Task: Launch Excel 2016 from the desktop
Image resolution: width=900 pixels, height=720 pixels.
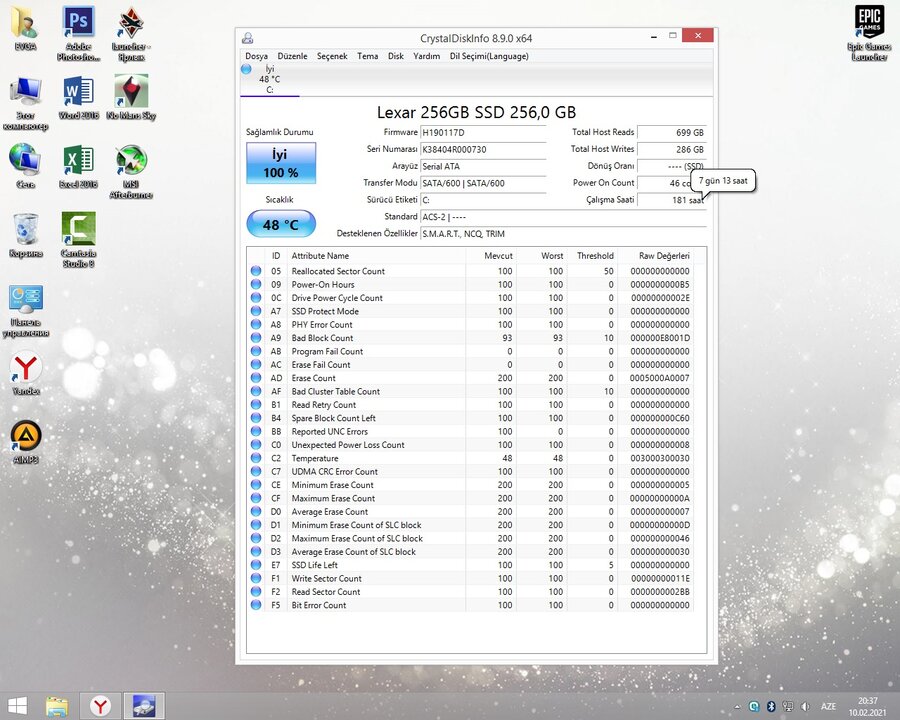Action: pos(78,162)
